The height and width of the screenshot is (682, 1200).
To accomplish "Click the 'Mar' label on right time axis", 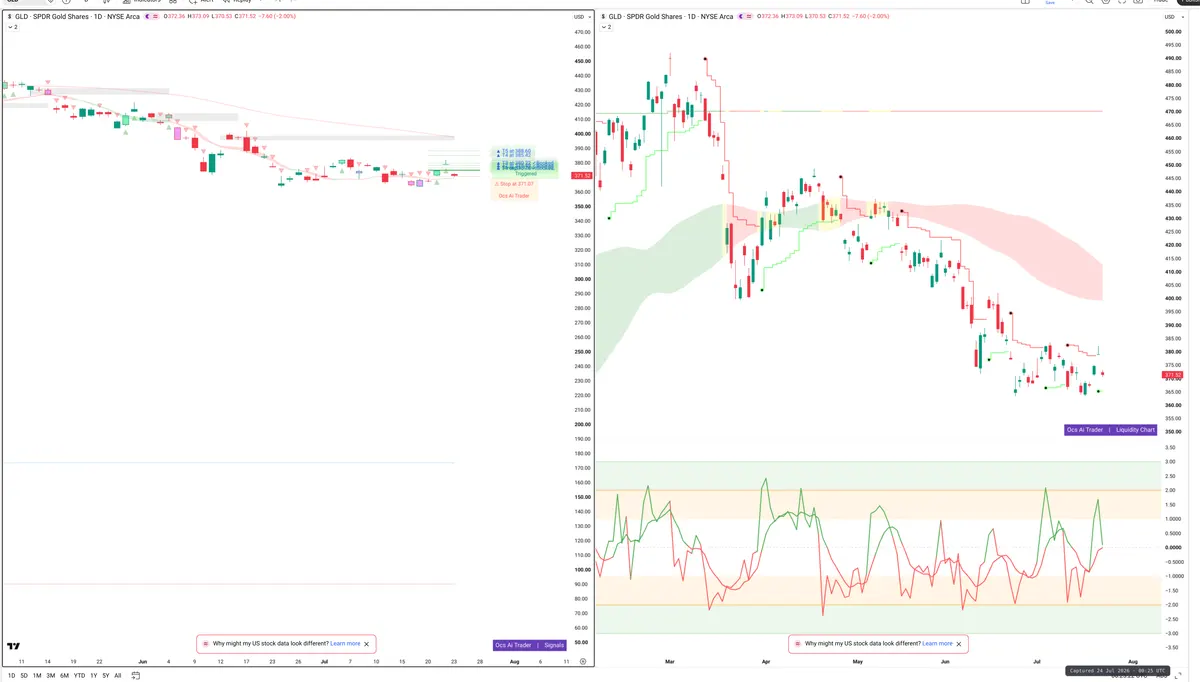I will coord(669,662).
